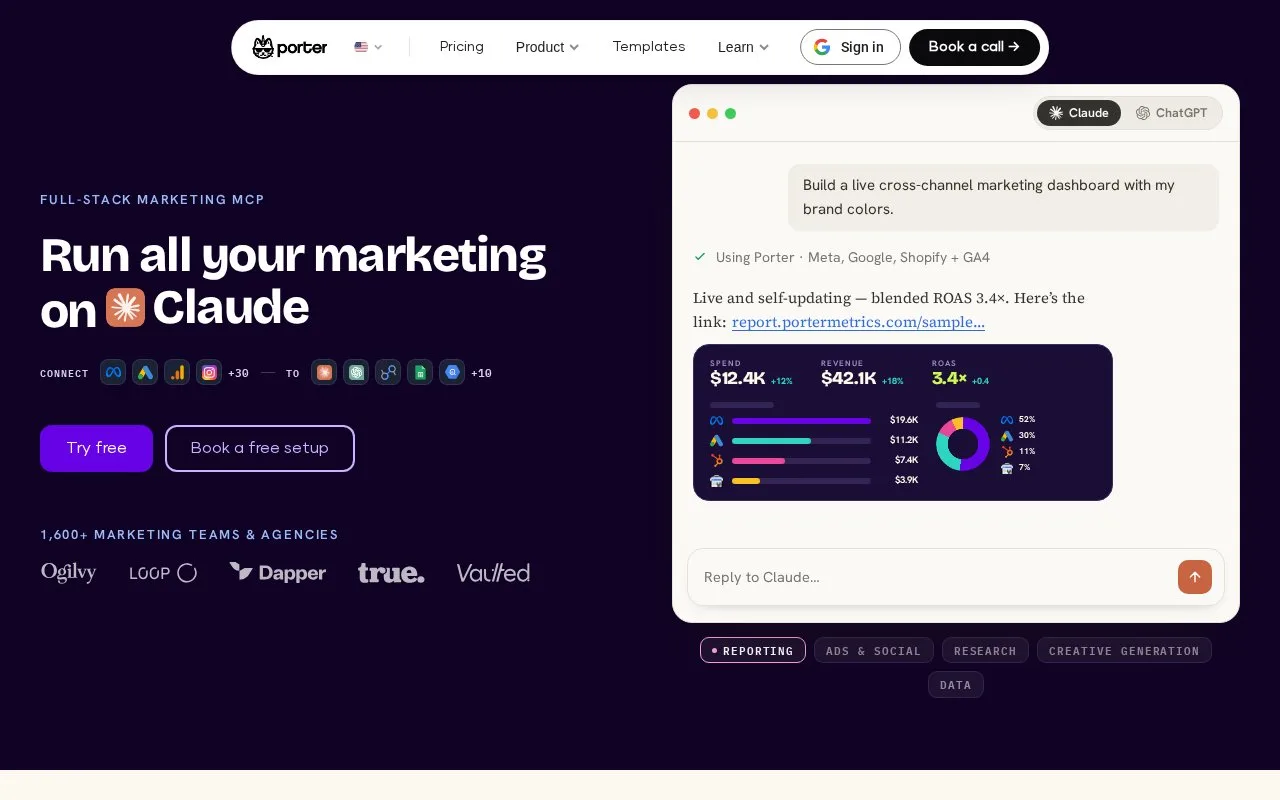Click the Claude icon in the To row
This screenshot has height=800, width=1280.
[x=324, y=373]
